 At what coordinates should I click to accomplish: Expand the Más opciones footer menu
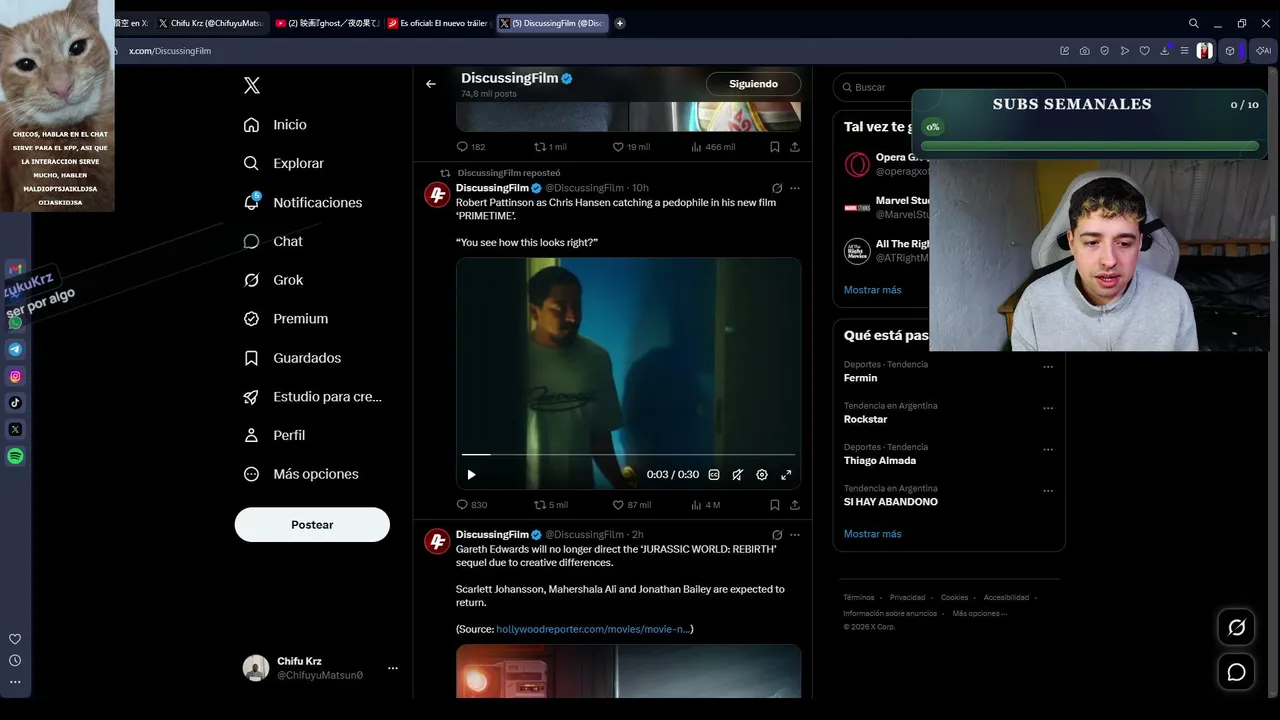[979, 614]
